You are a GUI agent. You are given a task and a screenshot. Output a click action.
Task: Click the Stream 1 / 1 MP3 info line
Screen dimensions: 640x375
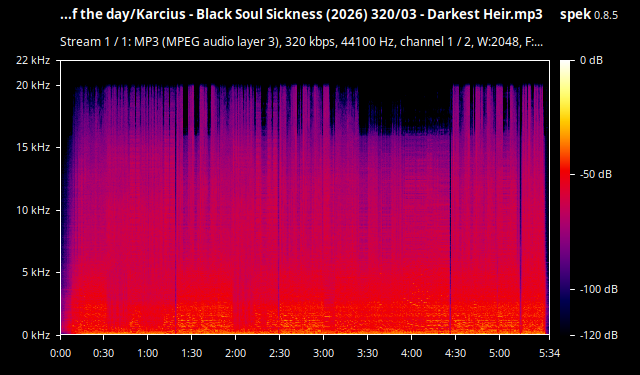pyautogui.click(x=301, y=42)
